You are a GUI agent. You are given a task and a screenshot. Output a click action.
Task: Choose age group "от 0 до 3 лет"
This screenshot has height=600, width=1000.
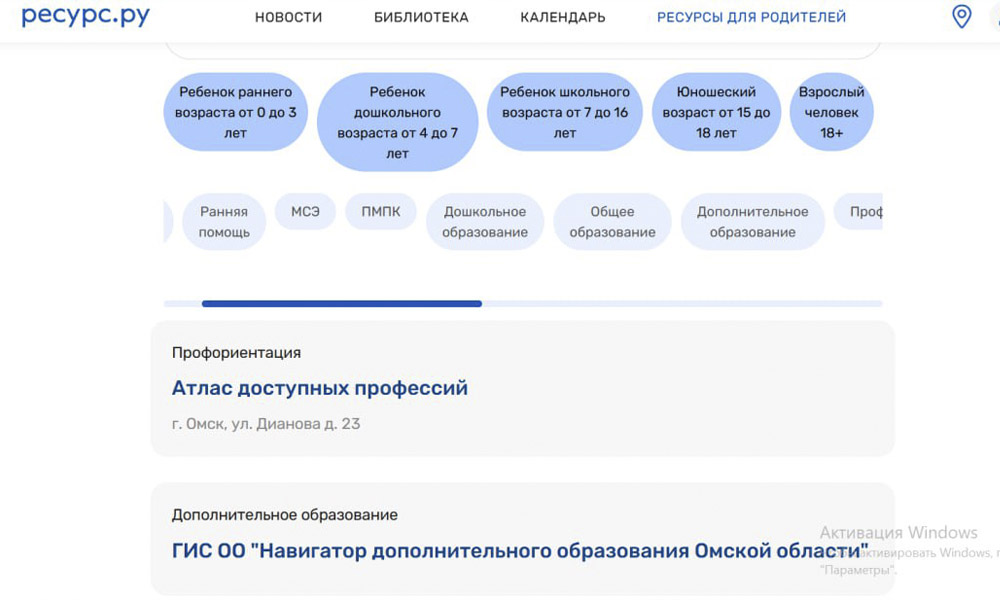point(235,112)
